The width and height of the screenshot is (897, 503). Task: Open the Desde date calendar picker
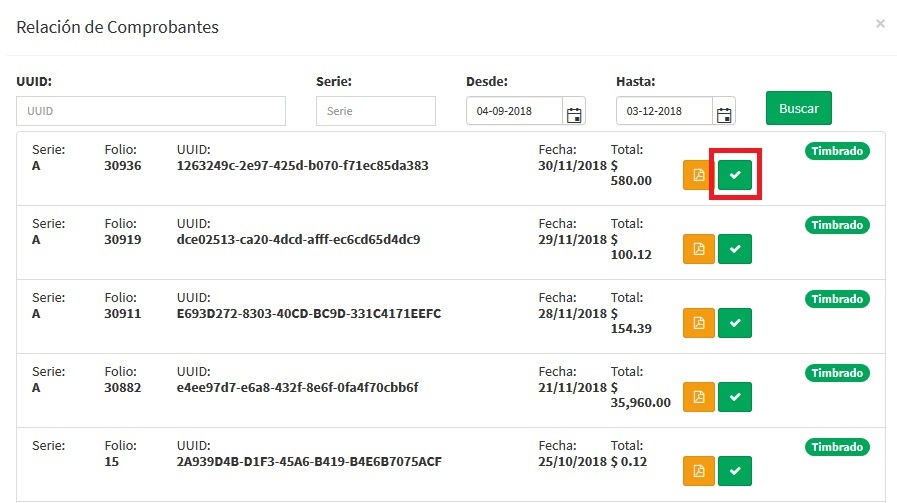[574, 112]
